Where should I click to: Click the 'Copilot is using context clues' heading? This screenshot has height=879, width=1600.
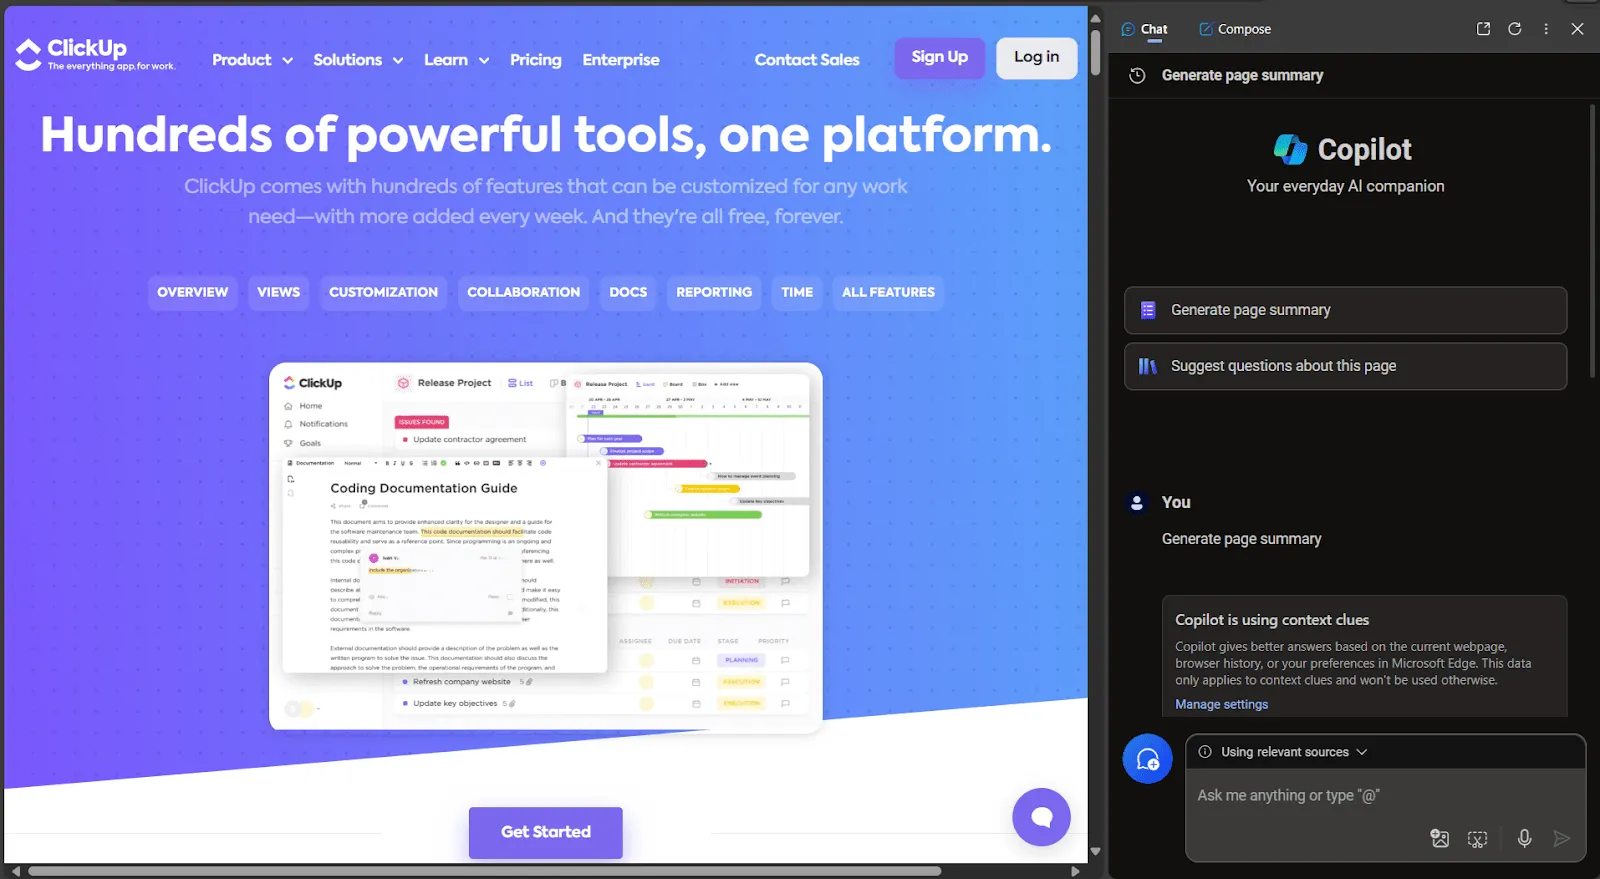click(x=1272, y=620)
